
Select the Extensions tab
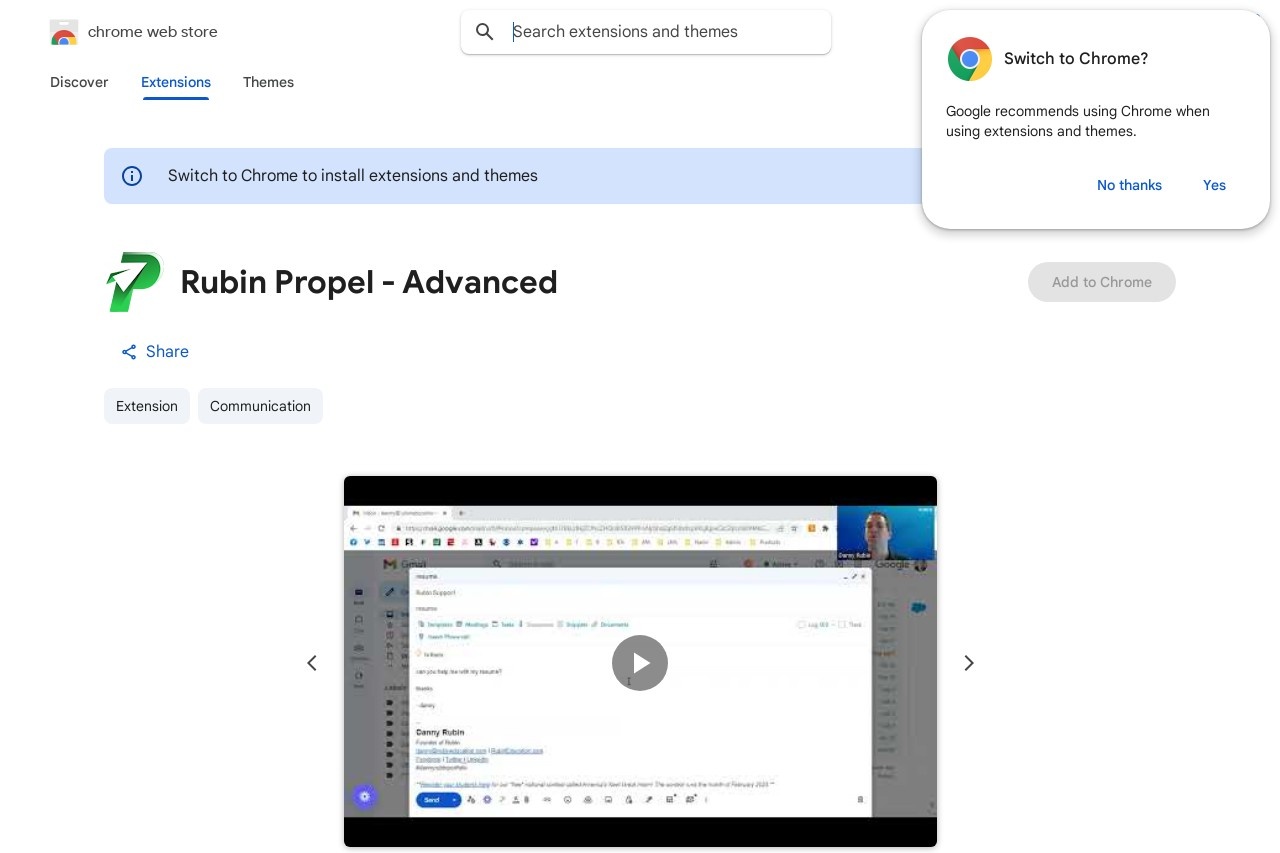(176, 82)
